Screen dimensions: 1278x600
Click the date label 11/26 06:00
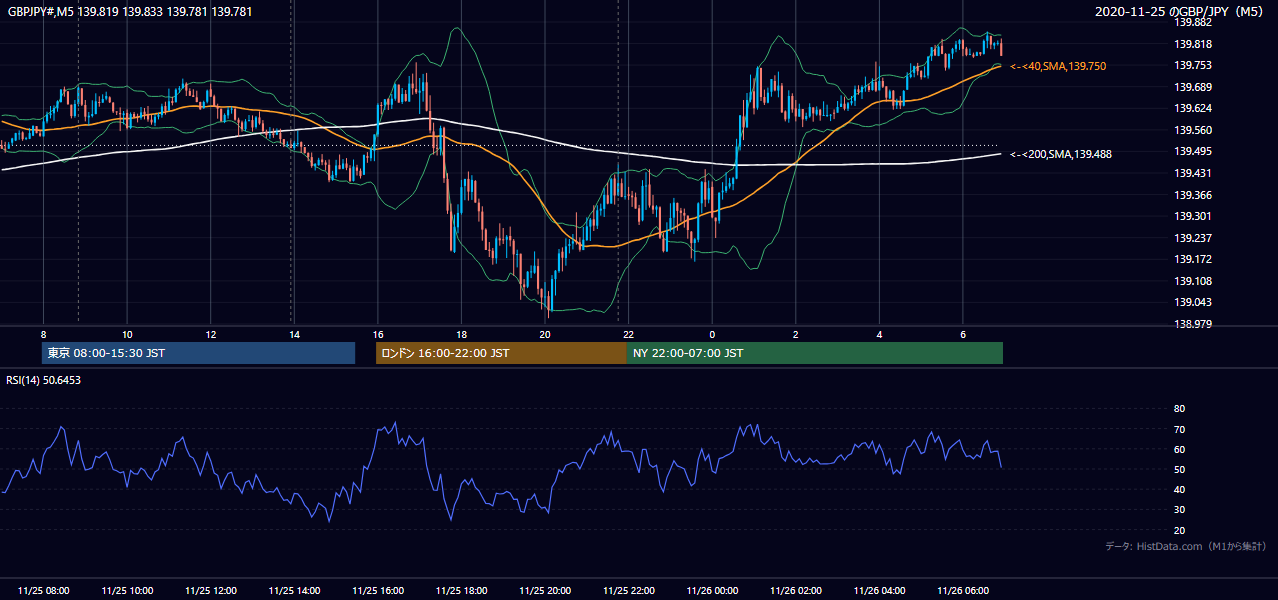pos(963,591)
